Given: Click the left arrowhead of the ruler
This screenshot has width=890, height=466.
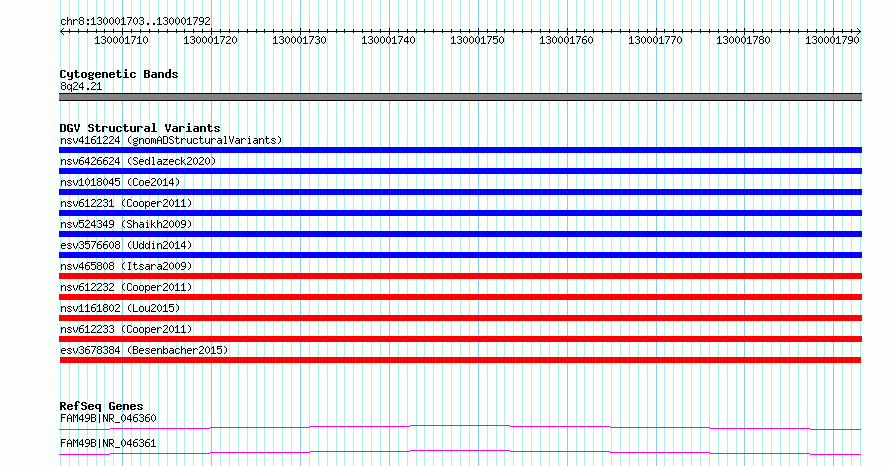Looking at the screenshot, I should pyautogui.click(x=62, y=31).
